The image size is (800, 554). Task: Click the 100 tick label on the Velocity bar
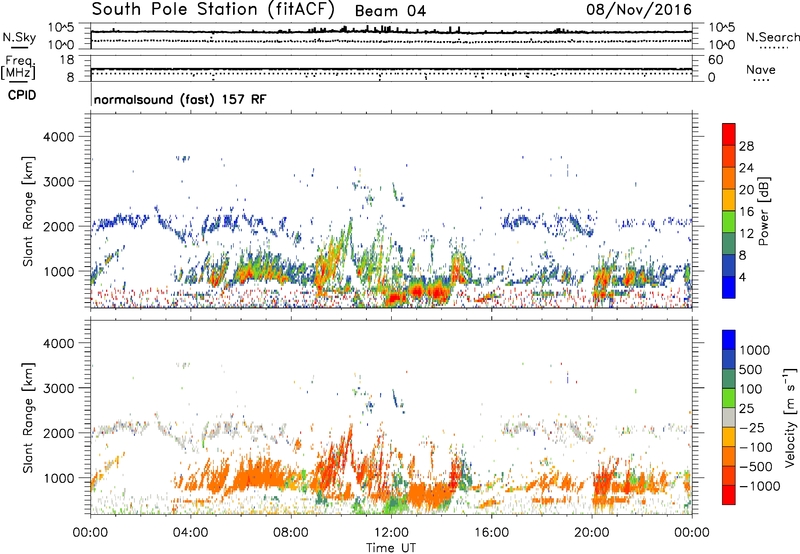(751, 389)
